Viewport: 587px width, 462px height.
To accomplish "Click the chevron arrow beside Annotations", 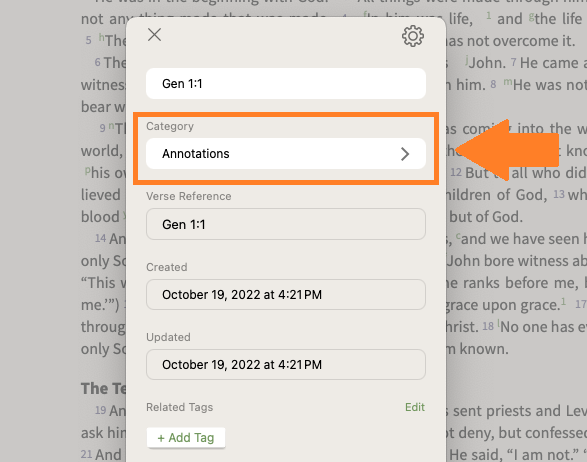I will pos(405,154).
